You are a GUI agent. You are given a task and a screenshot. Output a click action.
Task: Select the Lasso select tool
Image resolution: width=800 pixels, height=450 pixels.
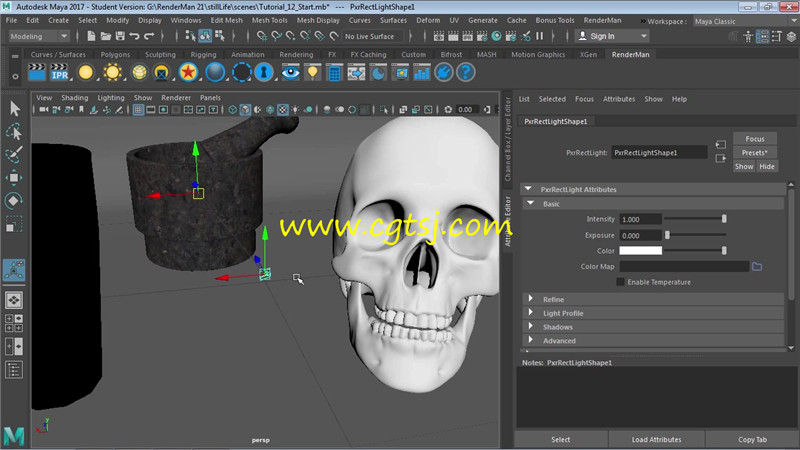pos(14,132)
